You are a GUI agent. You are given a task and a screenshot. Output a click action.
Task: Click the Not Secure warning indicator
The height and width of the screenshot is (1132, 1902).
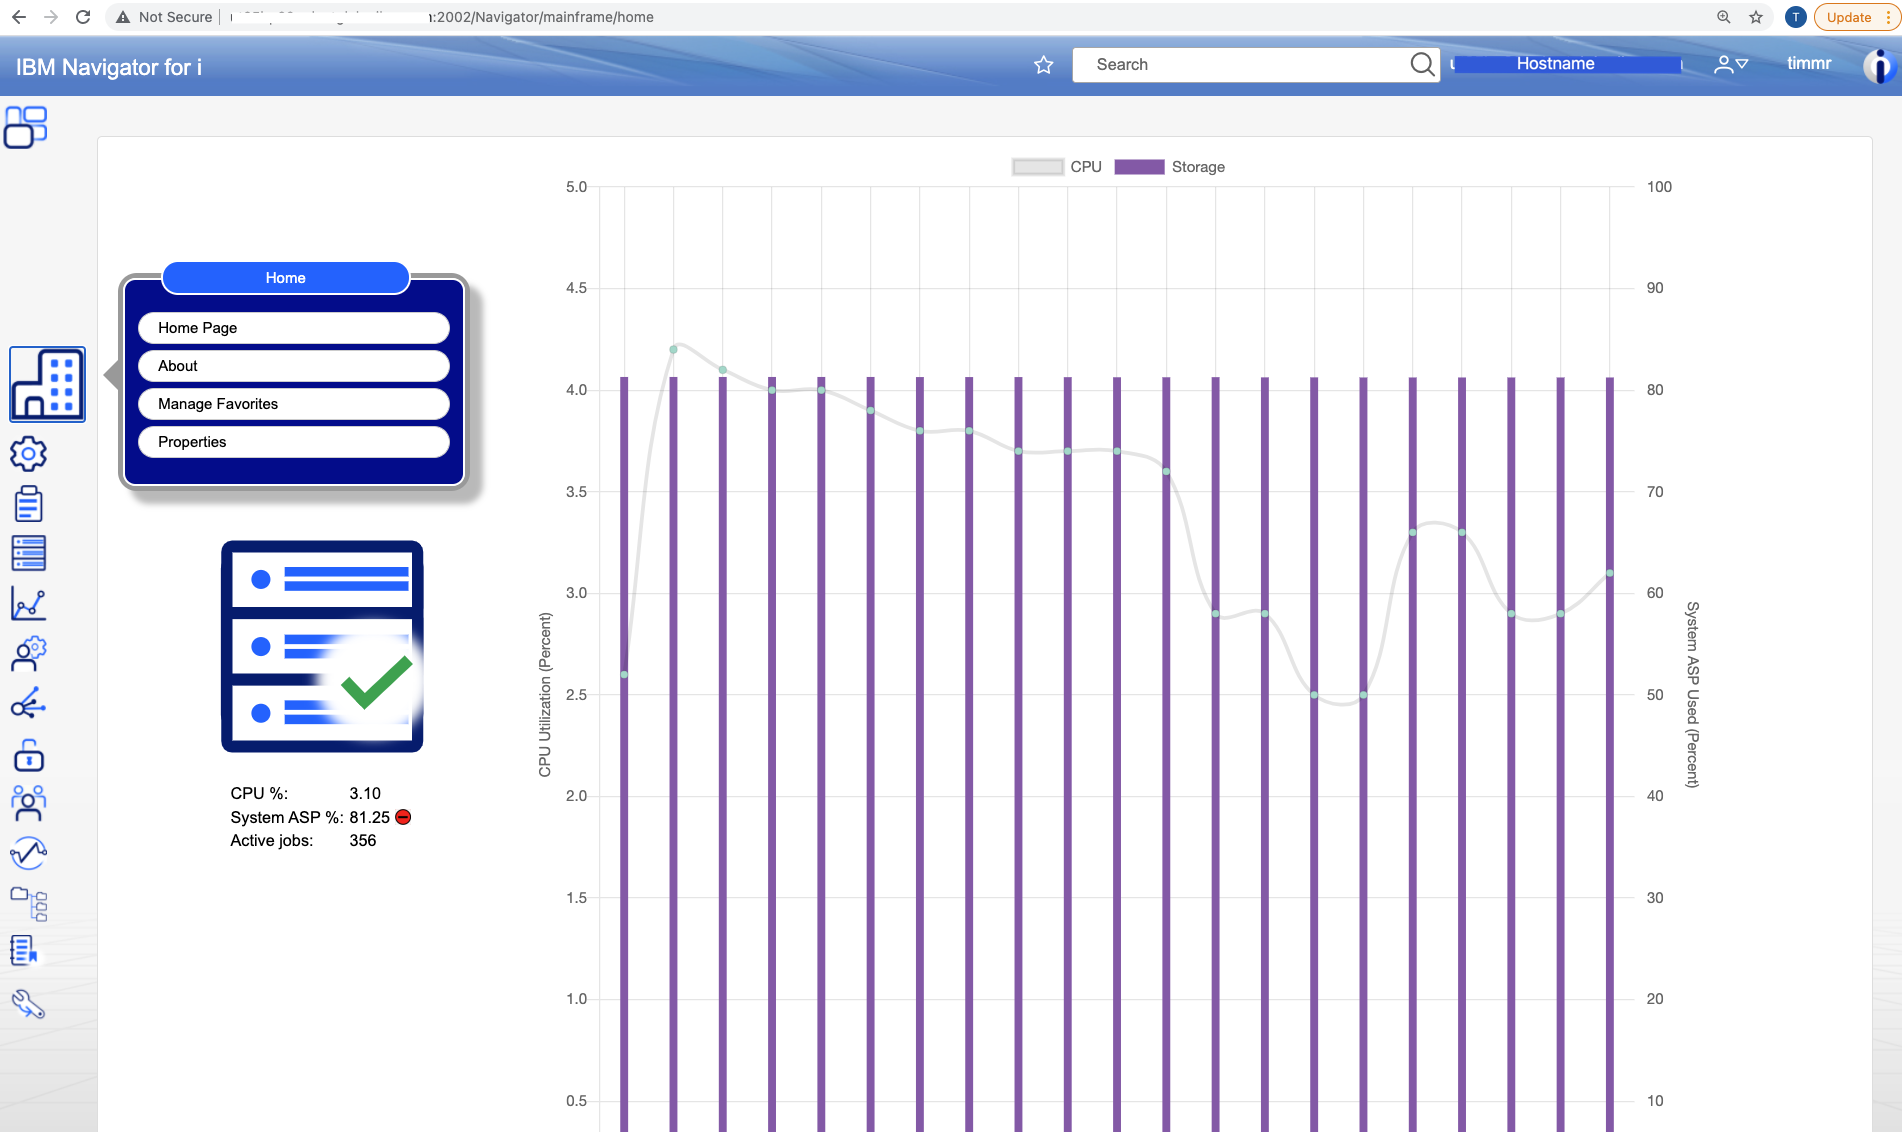pyautogui.click(x=164, y=17)
